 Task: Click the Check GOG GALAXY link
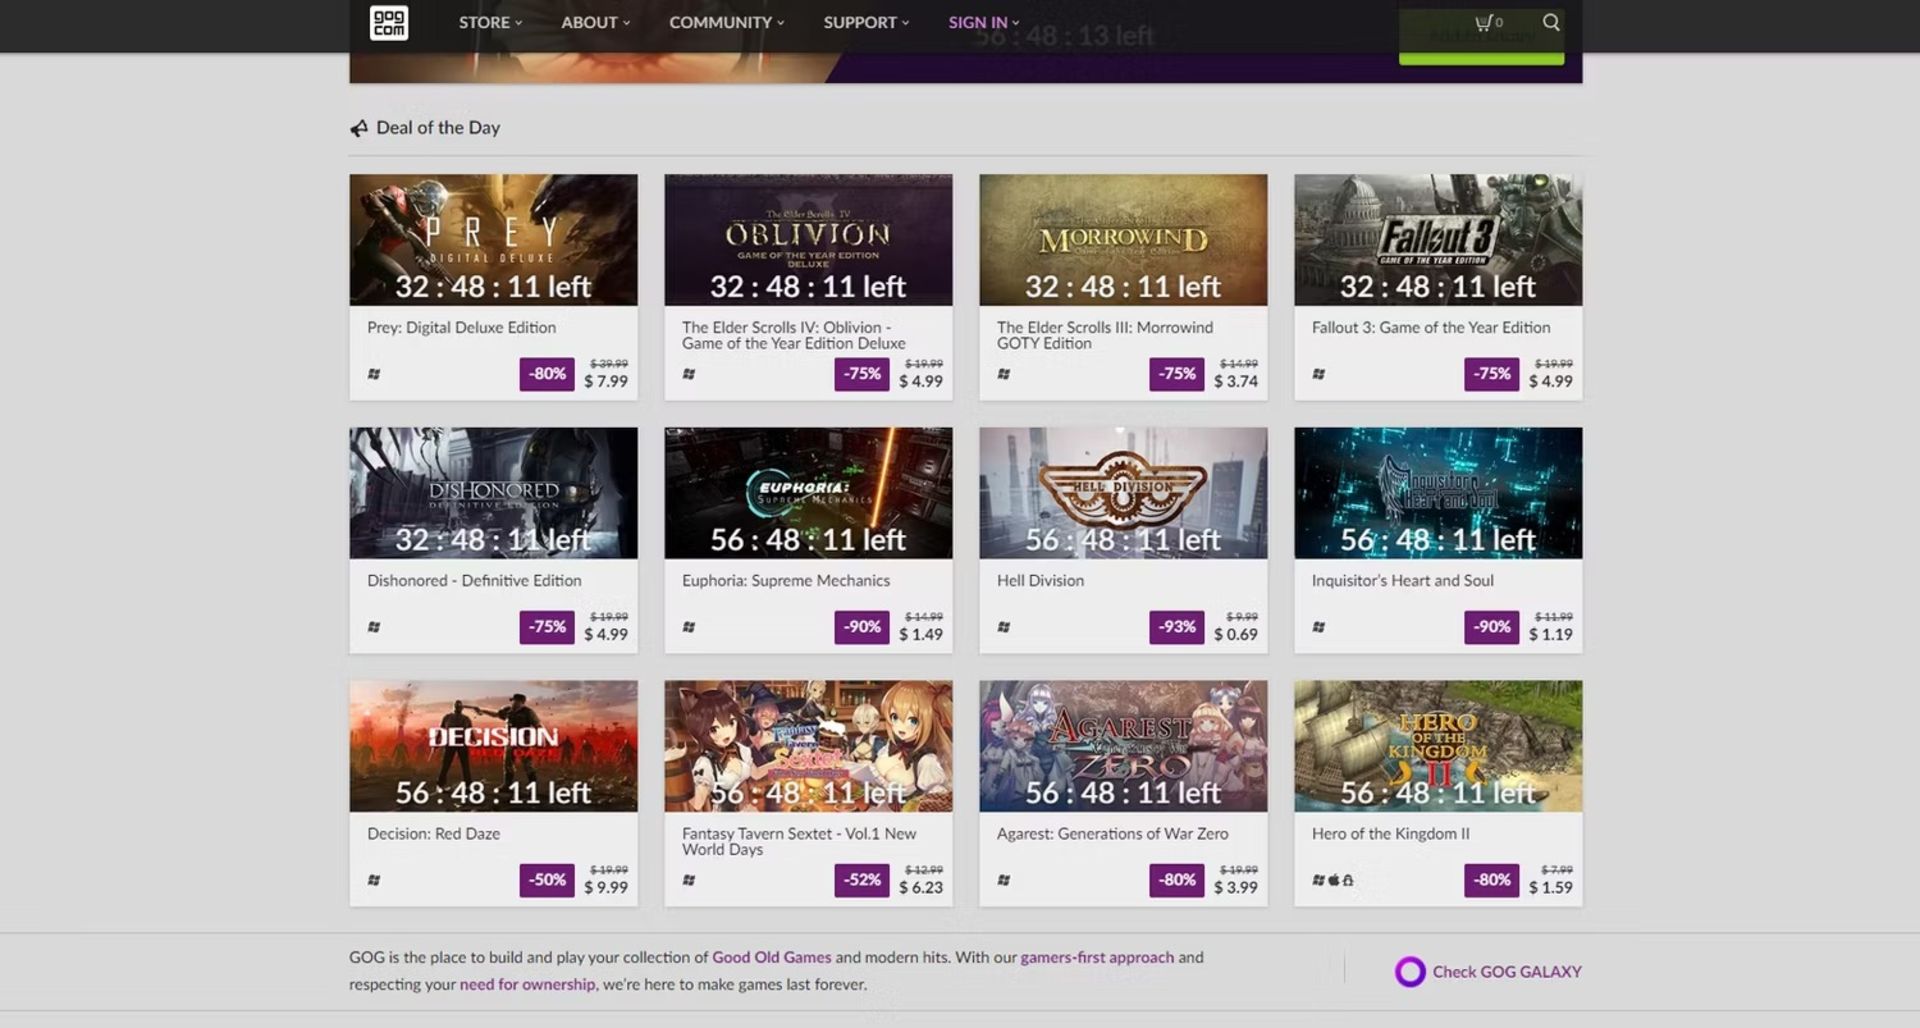tap(1506, 972)
